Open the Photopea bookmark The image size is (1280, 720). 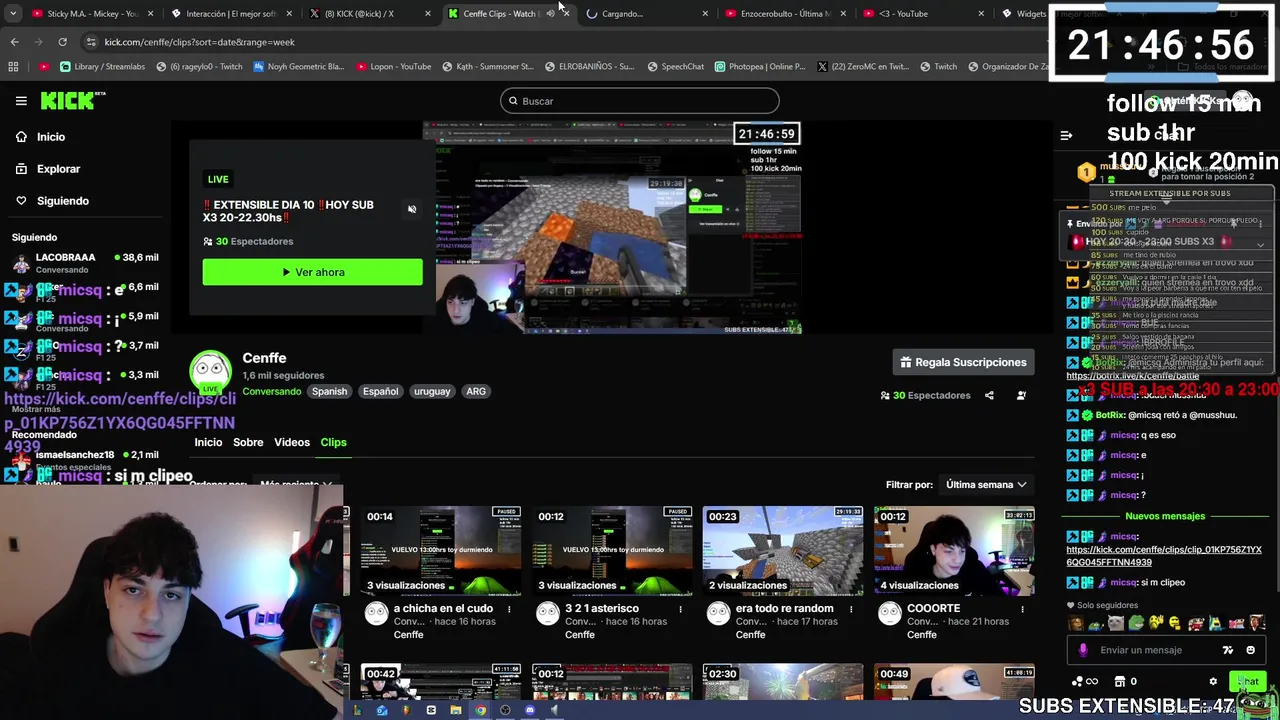click(760, 67)
